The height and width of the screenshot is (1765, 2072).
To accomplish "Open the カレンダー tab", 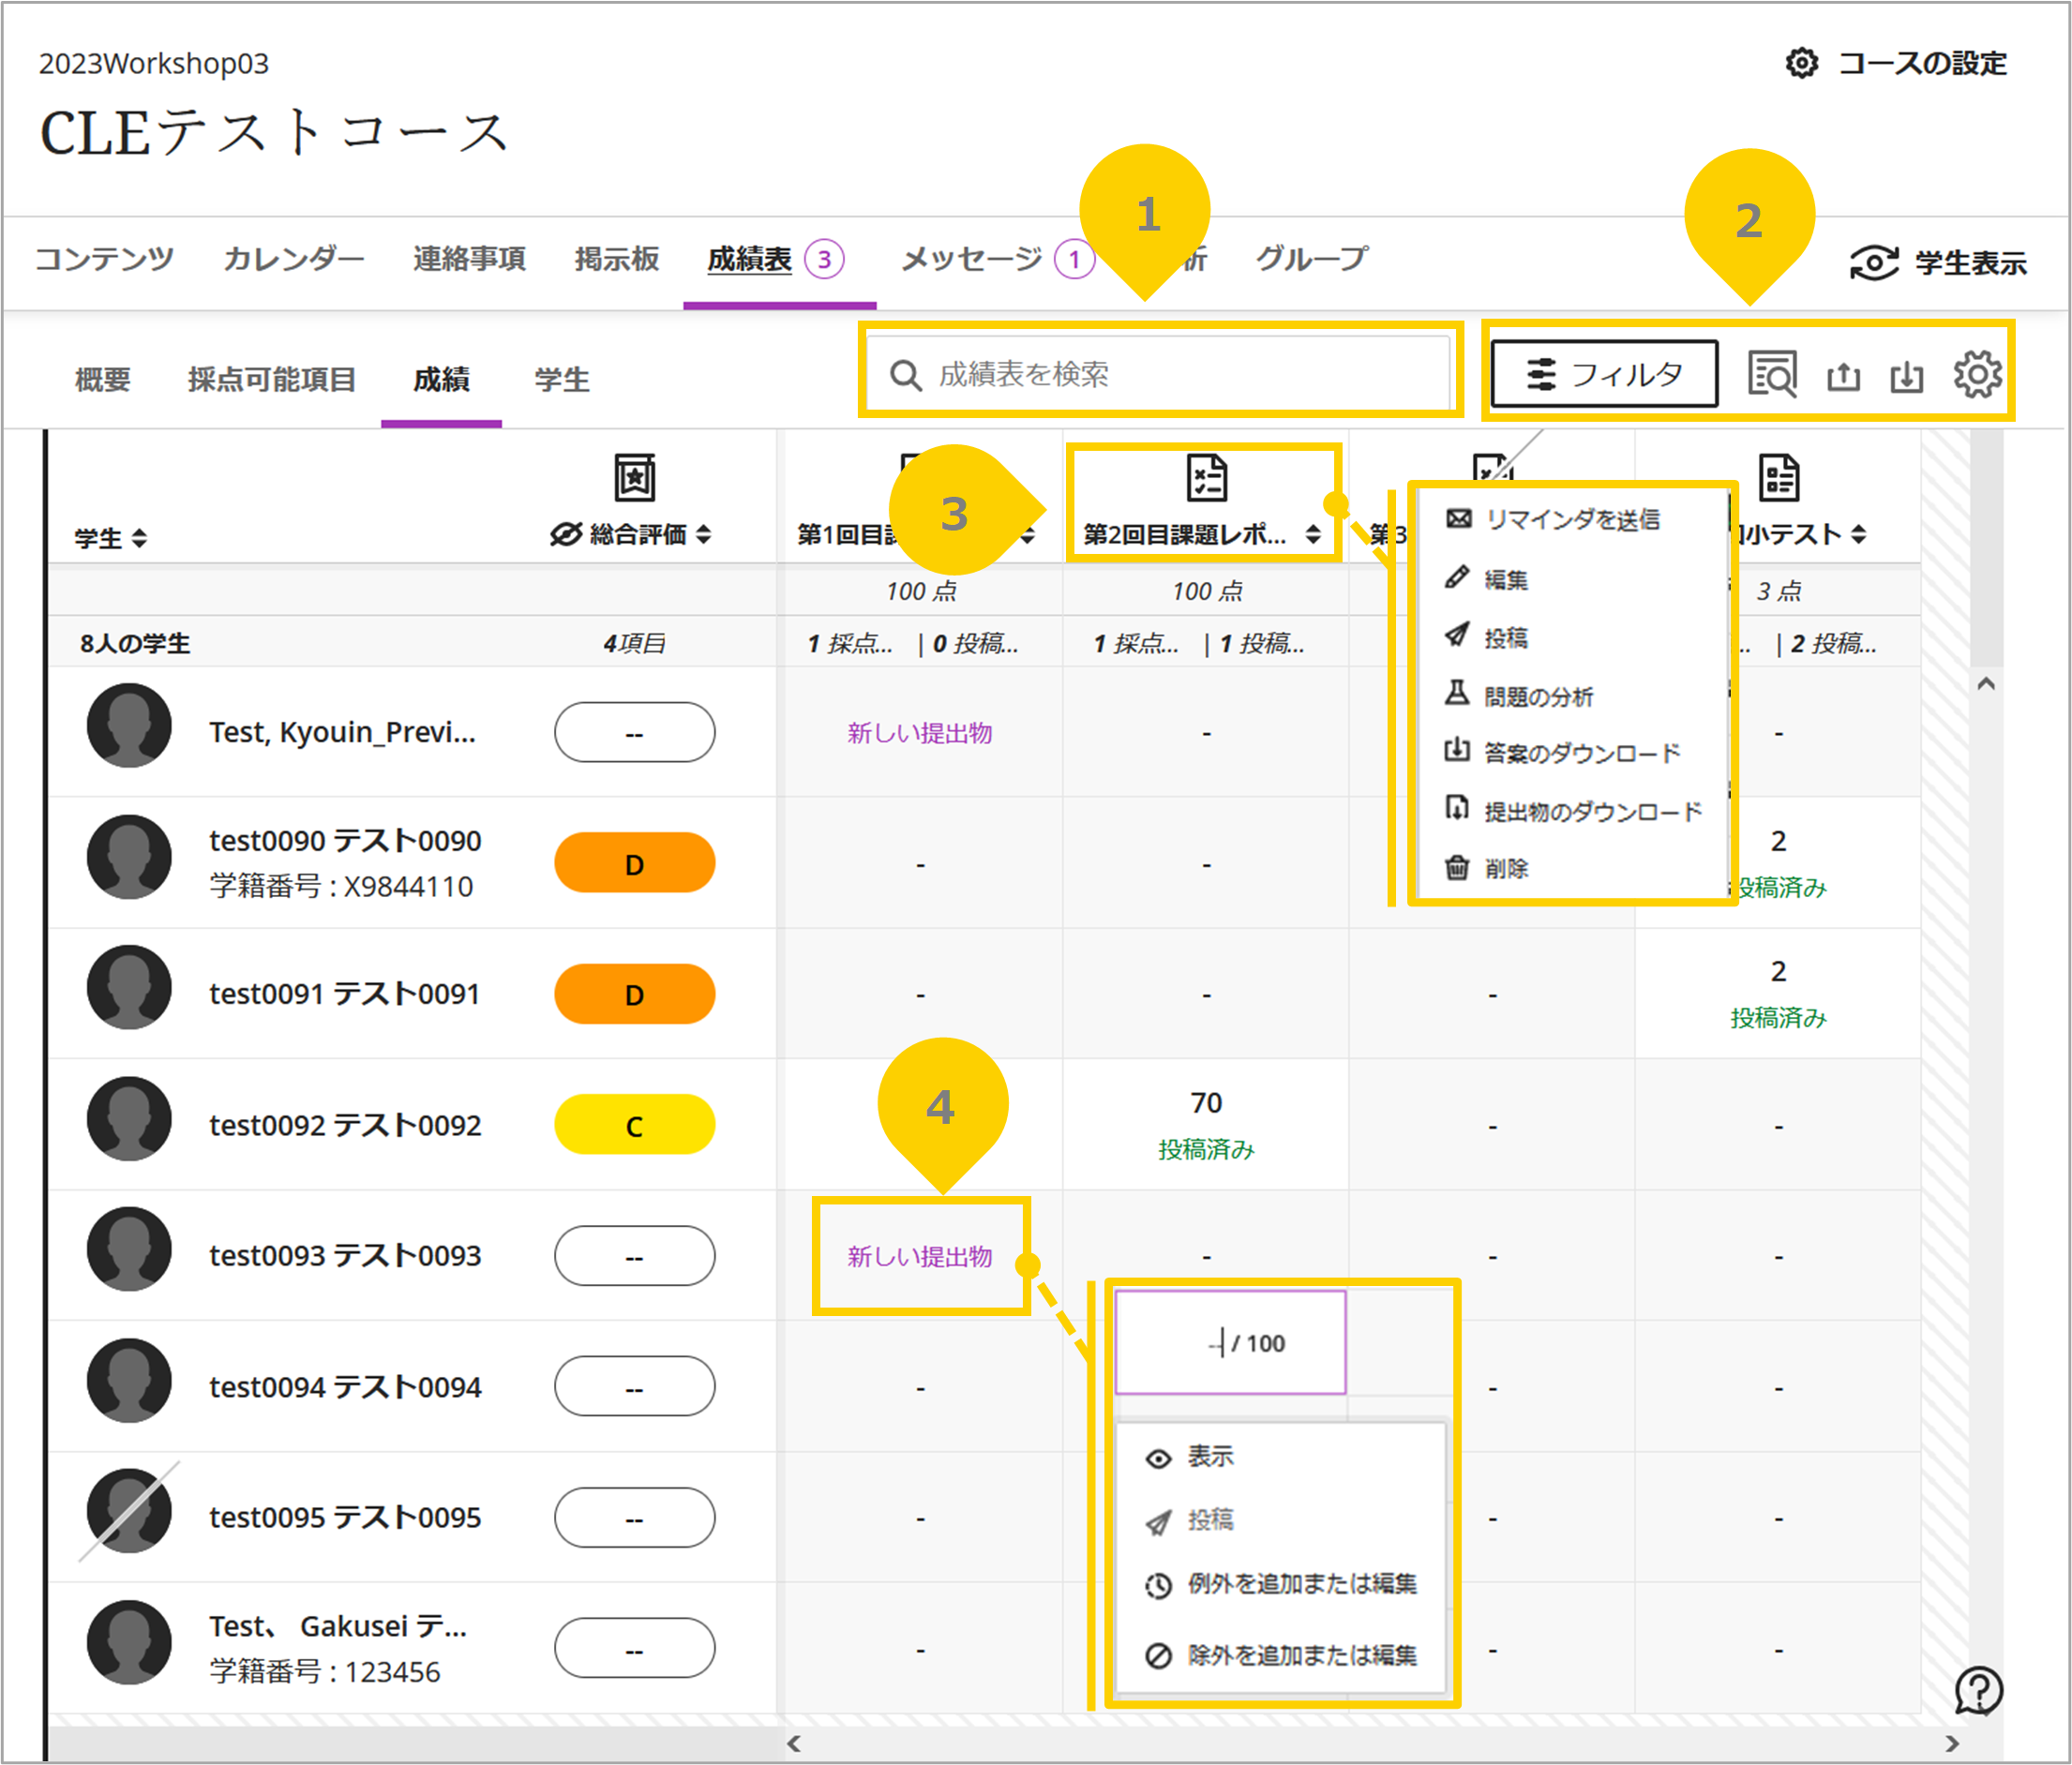I will 294,259.
